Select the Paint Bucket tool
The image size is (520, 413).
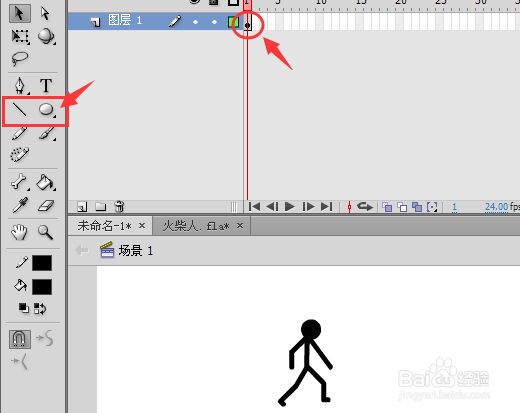(x=45, y=182)
